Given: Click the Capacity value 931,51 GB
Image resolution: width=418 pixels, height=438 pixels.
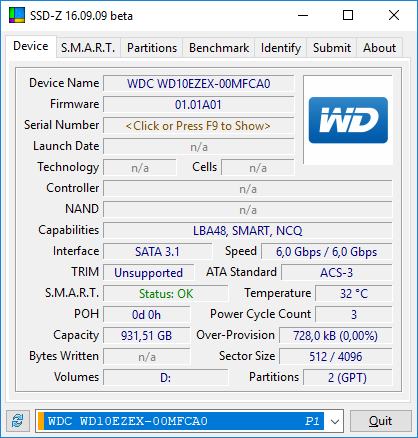Looking at the screenshot, I should (x=147, y=336).
